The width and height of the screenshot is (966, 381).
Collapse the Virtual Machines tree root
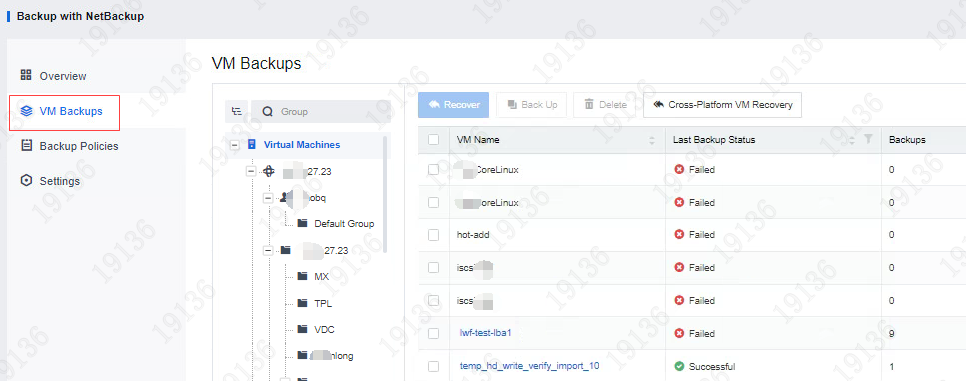tap(235, 145)
